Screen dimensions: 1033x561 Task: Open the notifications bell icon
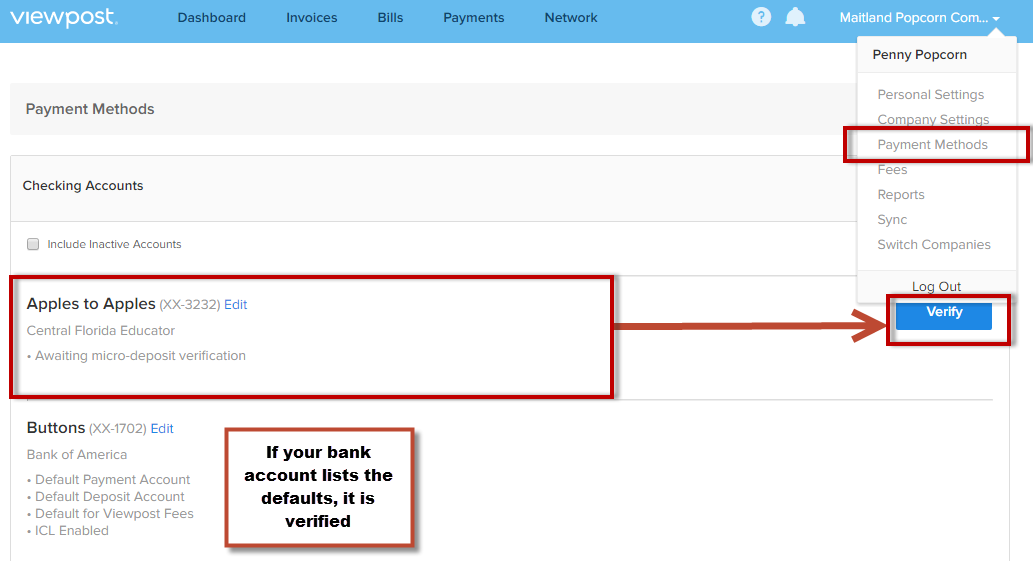pyautogui.click(x=795, y=17)
